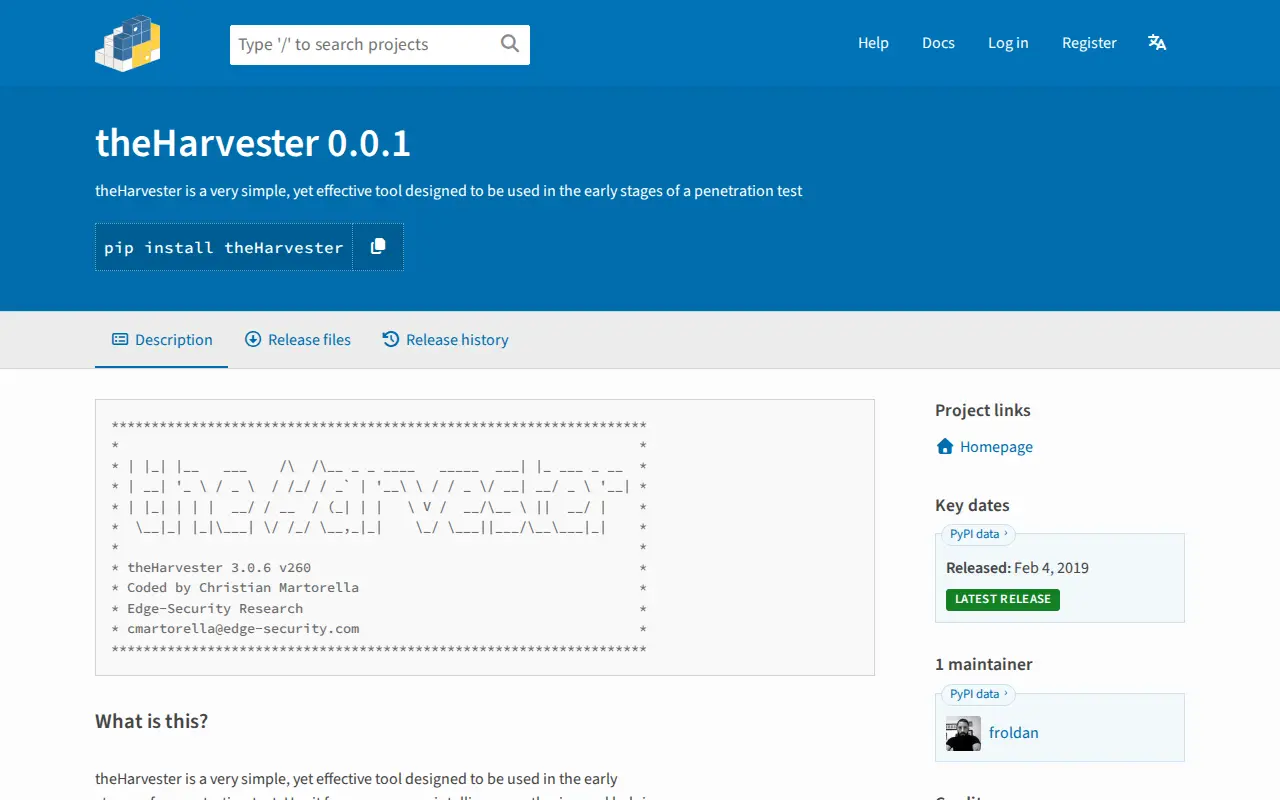Open the Help link

[x=873, y=43]
